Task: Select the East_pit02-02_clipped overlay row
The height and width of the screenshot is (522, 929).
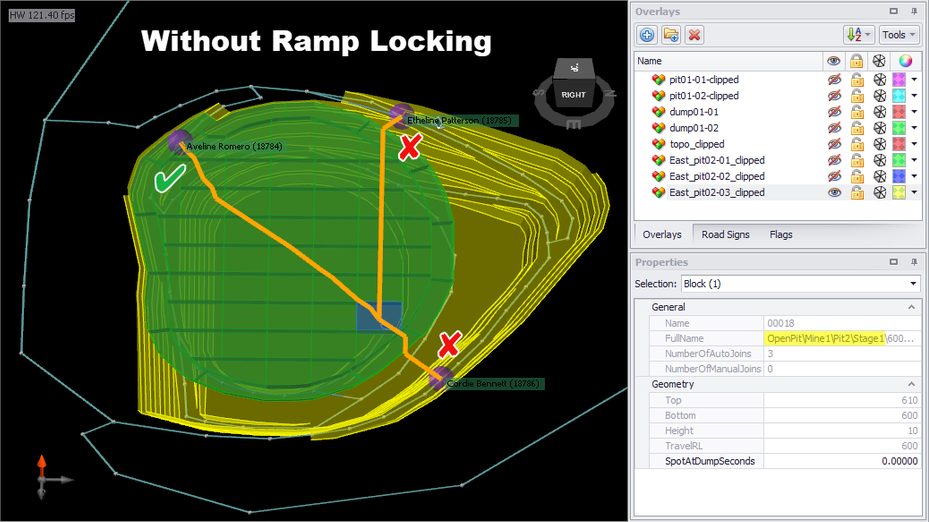Action: click(x=717, y=177)
